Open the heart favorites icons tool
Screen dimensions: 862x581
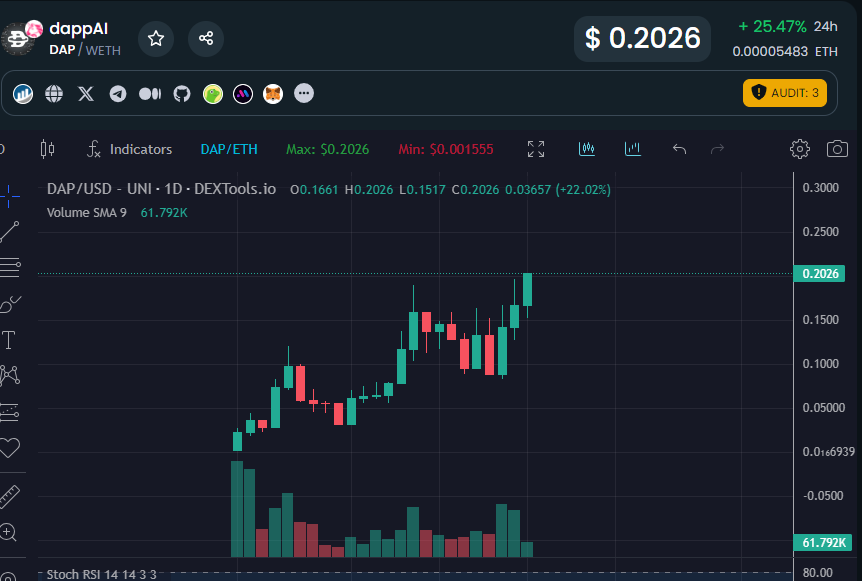tap(9, 447)
